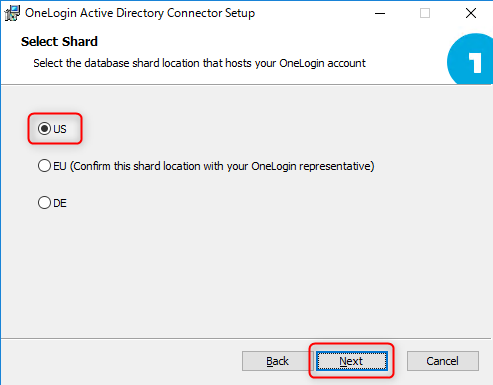
Task: Click the "US" option label text
Action: pyautogui.click(x=60, y=129)
